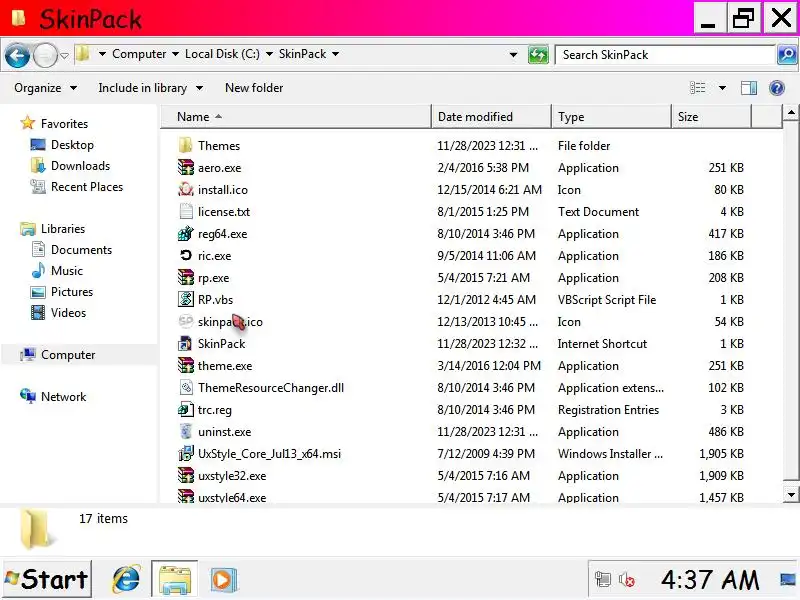The width and height of the screenshot is (800, 600).
Task: Click the Search SkinPack input field
Action: (665, 55)
